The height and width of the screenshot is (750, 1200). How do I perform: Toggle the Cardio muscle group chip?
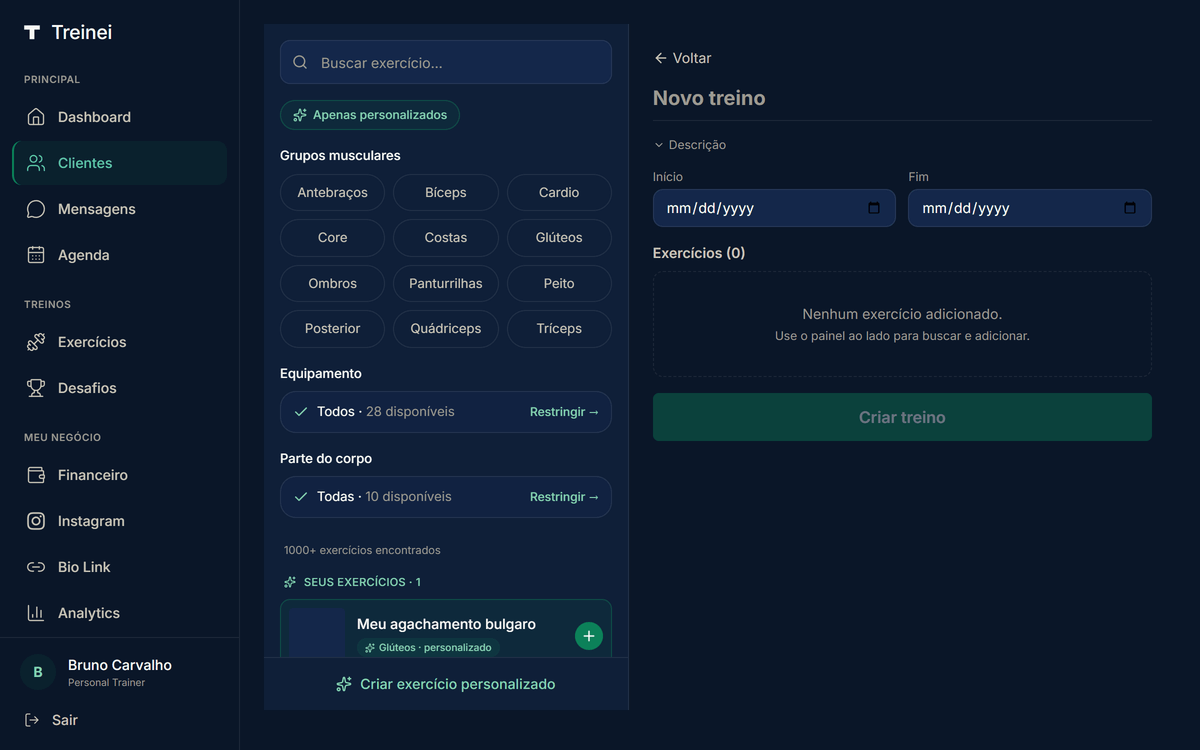coord(559,192)
